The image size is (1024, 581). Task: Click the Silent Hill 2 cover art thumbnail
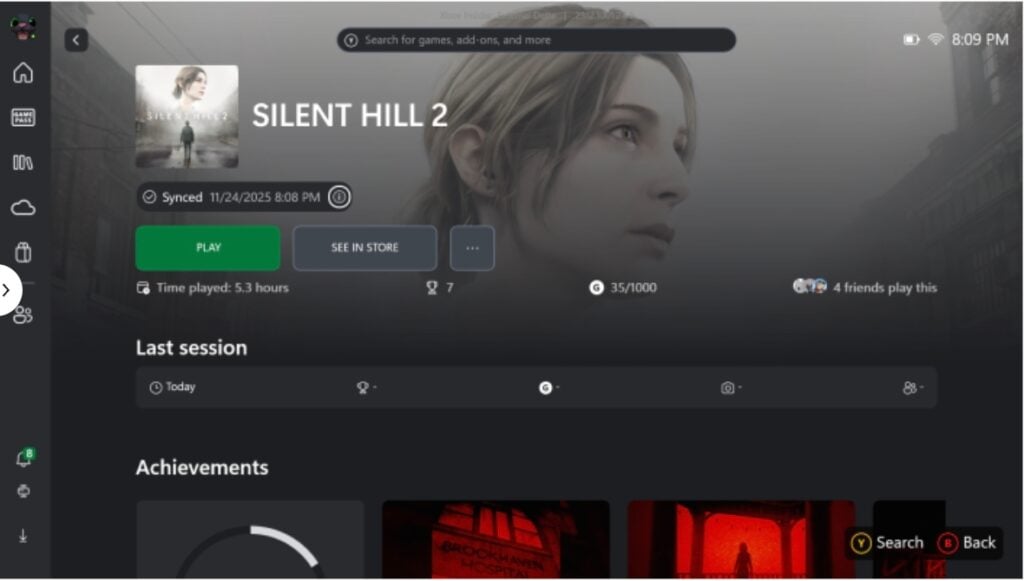pyautogui.click(x=187, y=117)
